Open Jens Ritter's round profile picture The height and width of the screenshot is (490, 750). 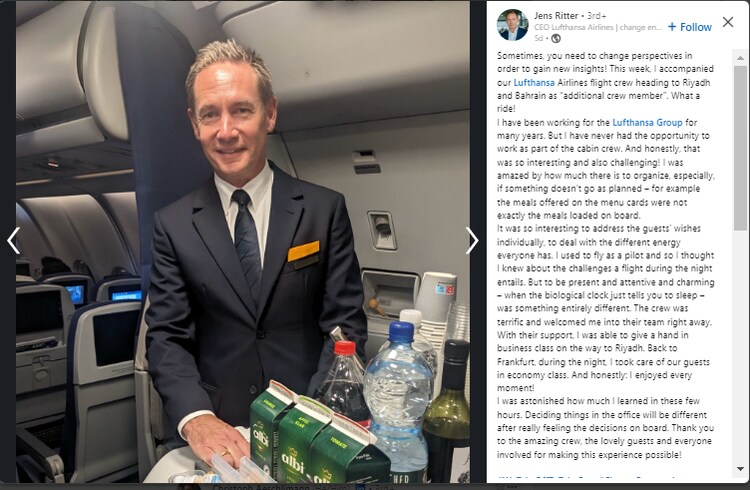pos(513,25)
